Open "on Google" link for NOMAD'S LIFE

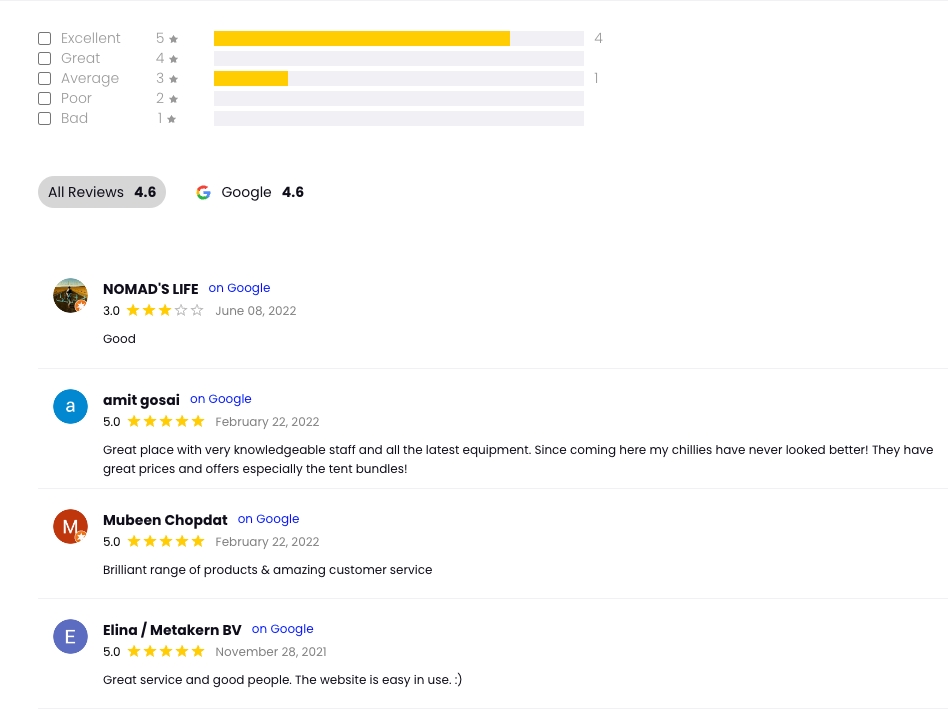[x=239, y=288]
